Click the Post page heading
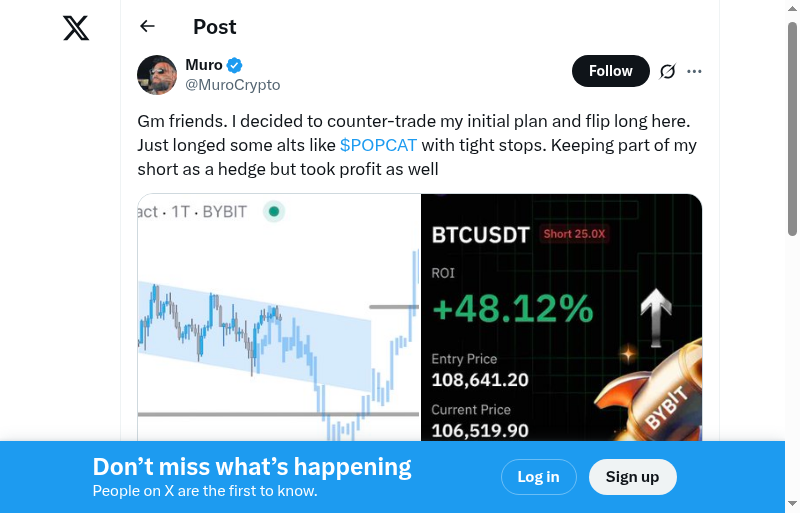The image size is (800, 513). click(215, 27)
